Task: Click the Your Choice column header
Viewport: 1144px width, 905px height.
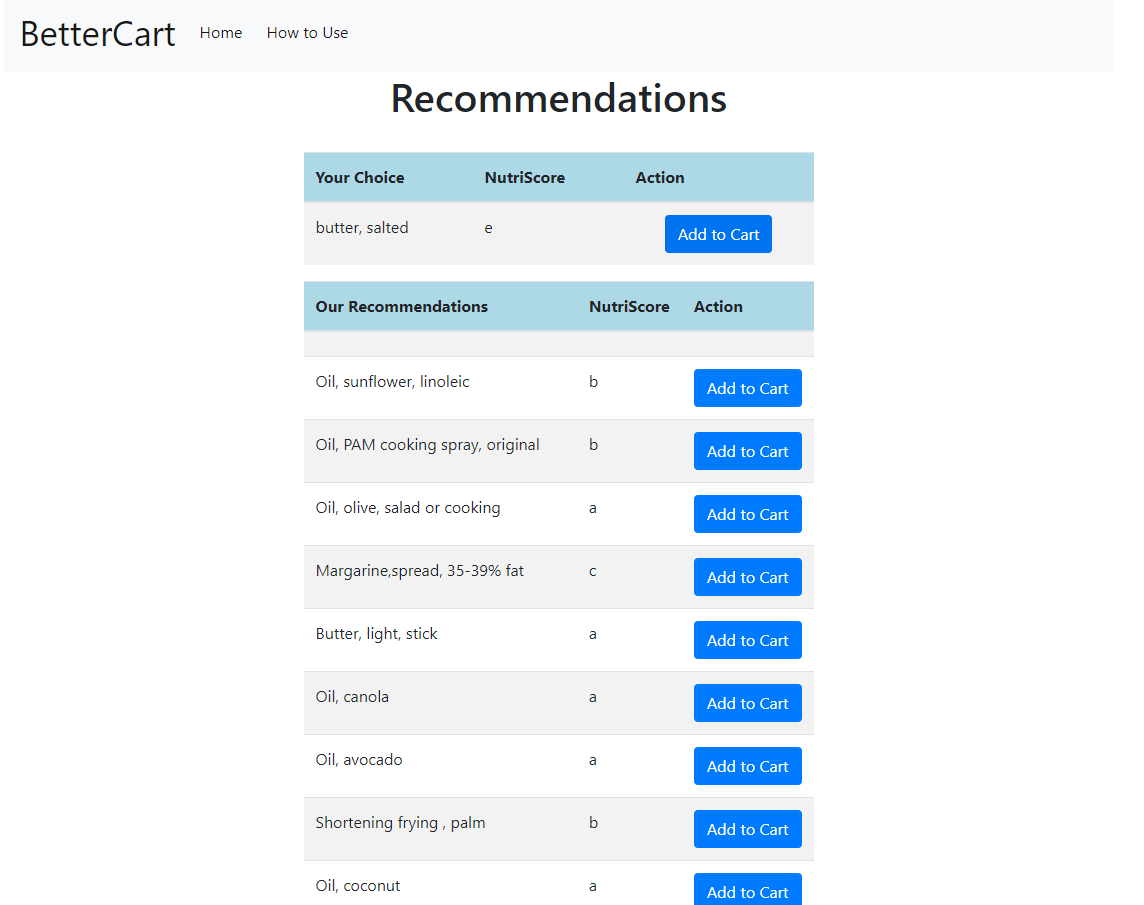Action: [x=360, y=177]
